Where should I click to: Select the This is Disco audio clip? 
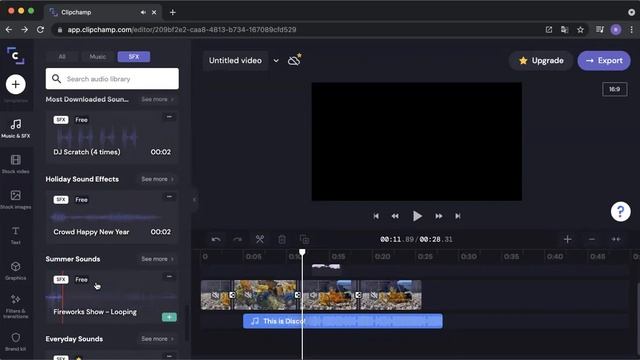click(343, 321)
